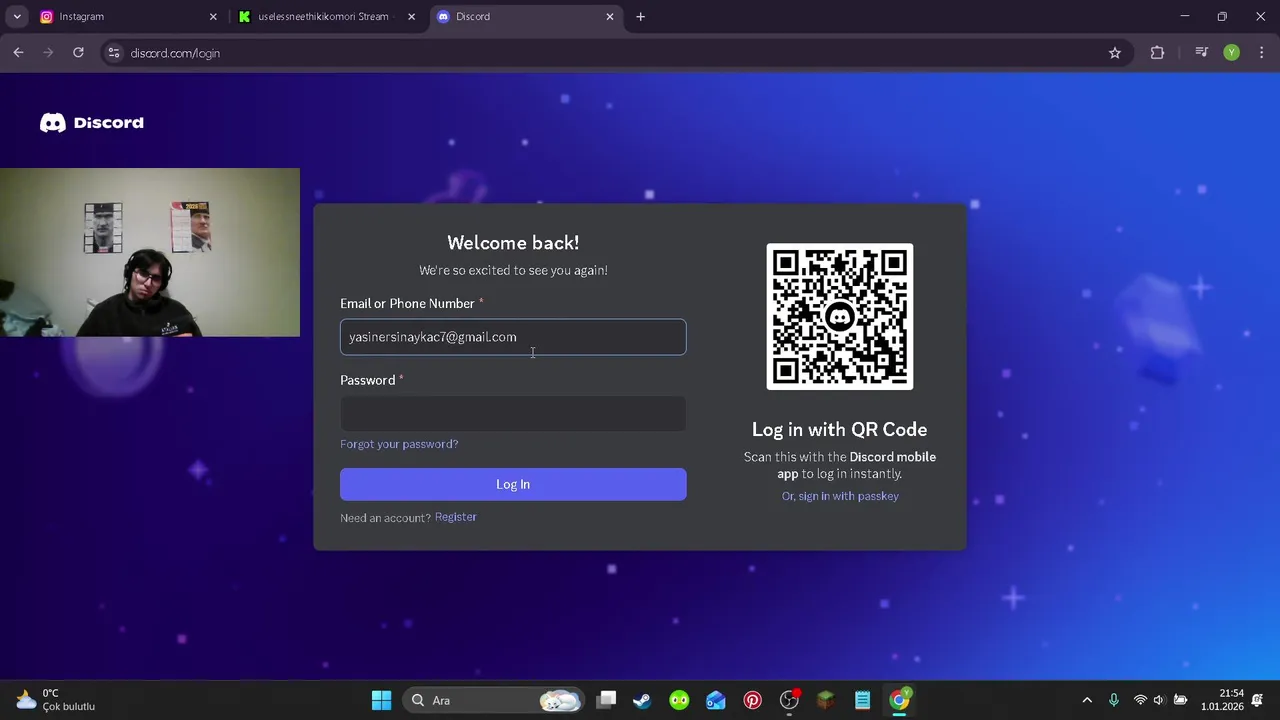This screenshot has height=720, width=1280.
Task: Open Minecraft from the taskbar
Action: click(x=826, y=700)
